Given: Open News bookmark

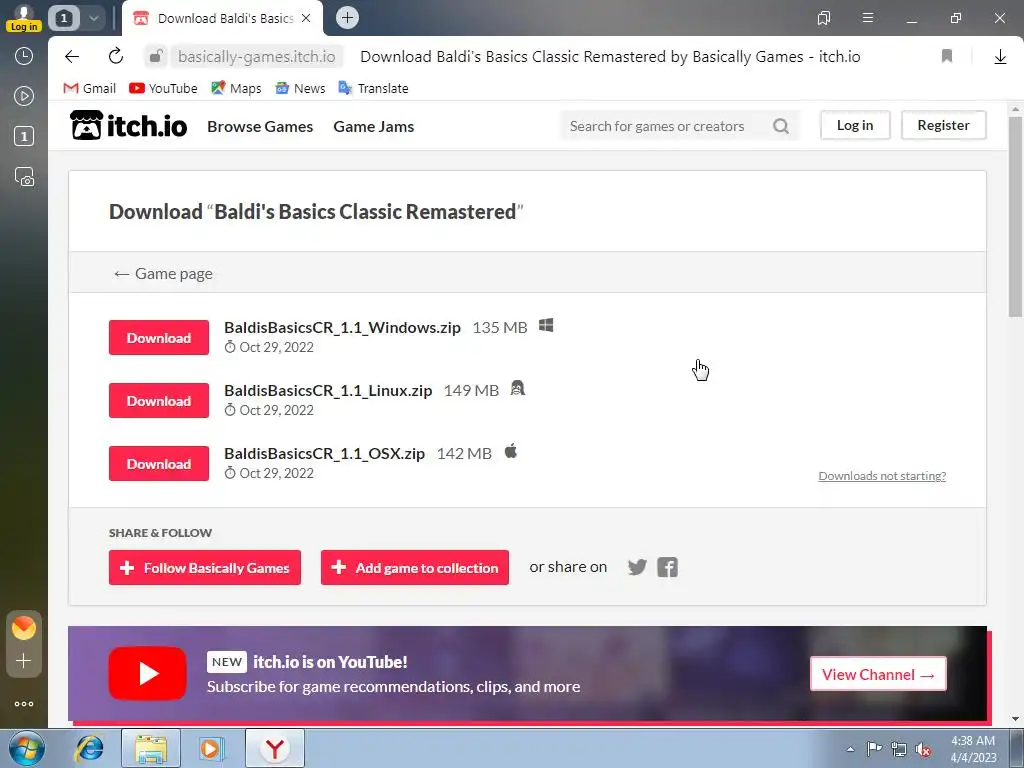Looking at the screenshot, I should [x=300, y=88].
